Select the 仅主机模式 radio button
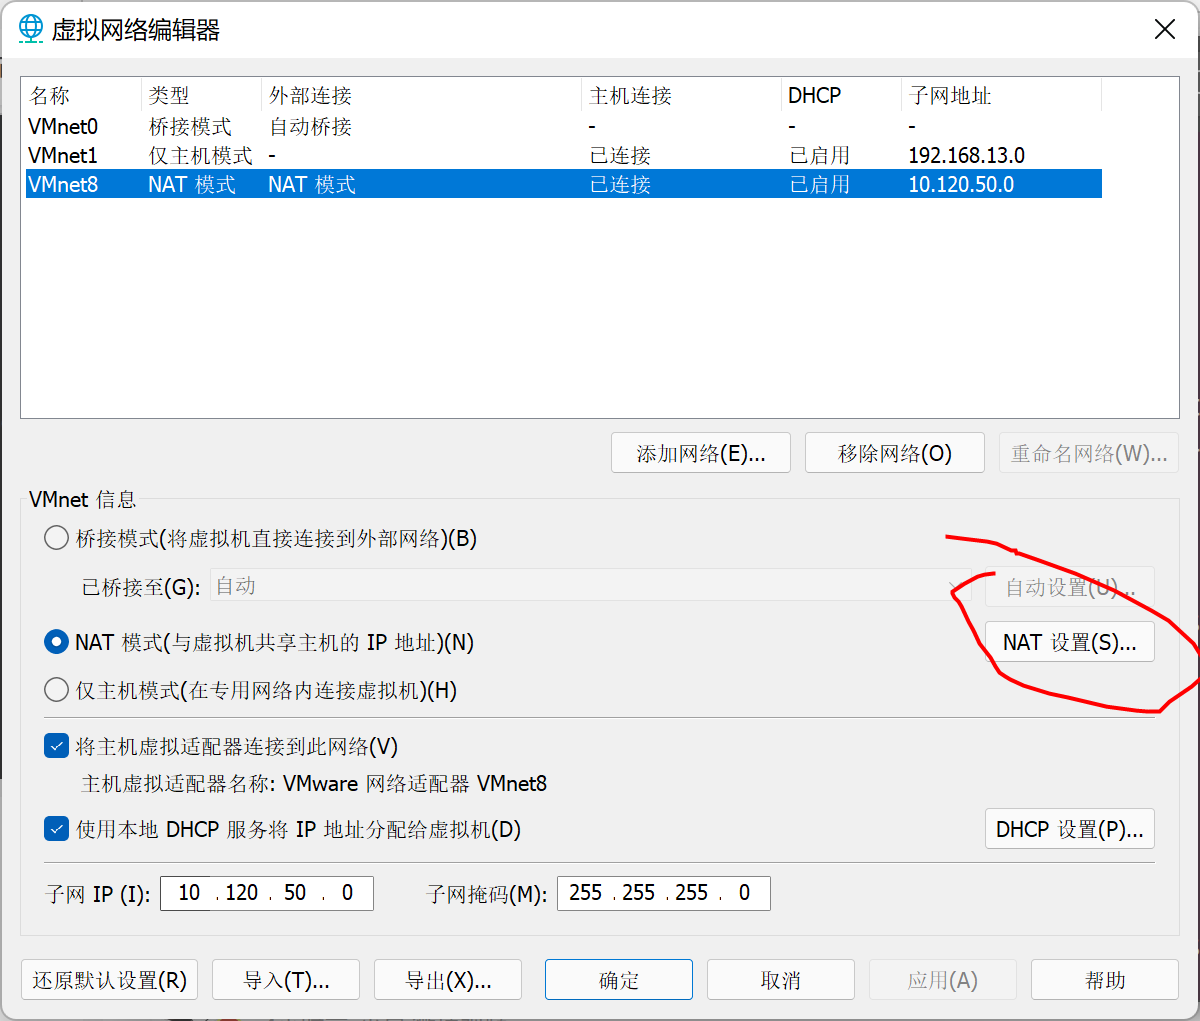 57,690
